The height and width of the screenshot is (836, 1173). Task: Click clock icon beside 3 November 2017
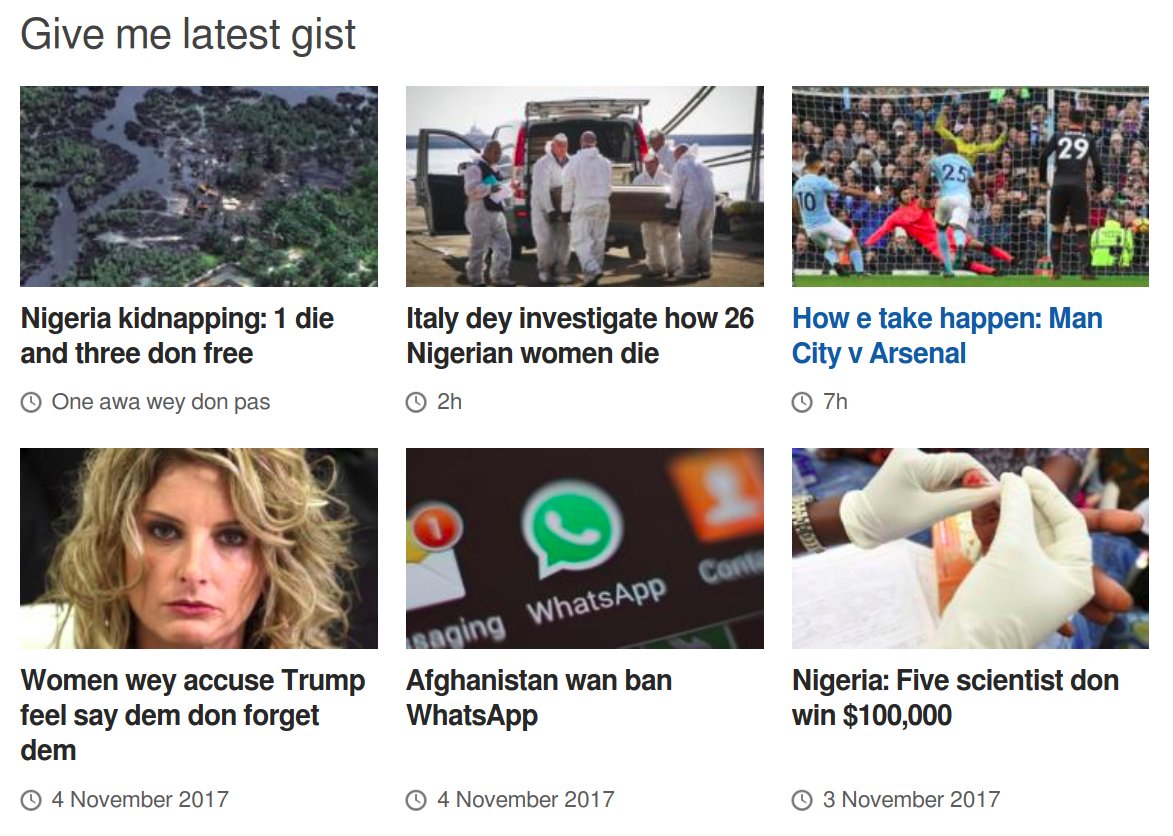pos(802,801)
